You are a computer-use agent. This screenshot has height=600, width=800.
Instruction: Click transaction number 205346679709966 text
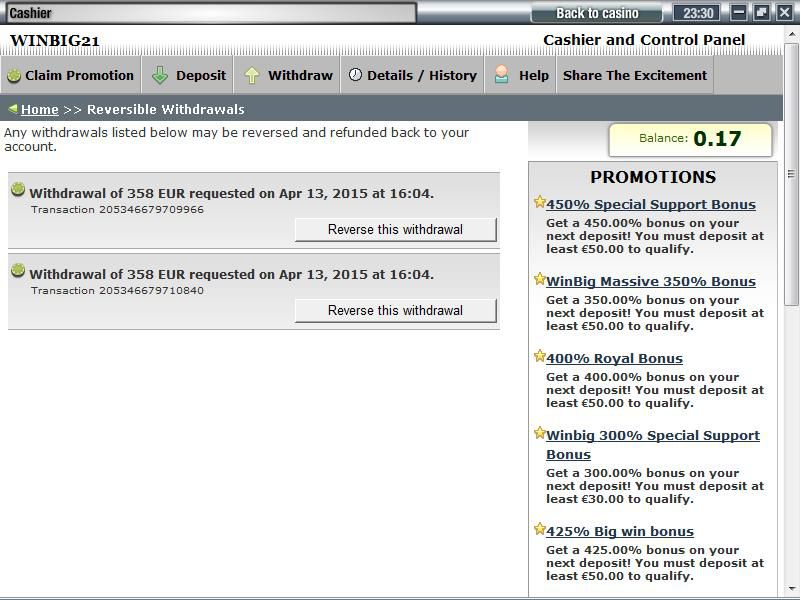pos(151,210)
